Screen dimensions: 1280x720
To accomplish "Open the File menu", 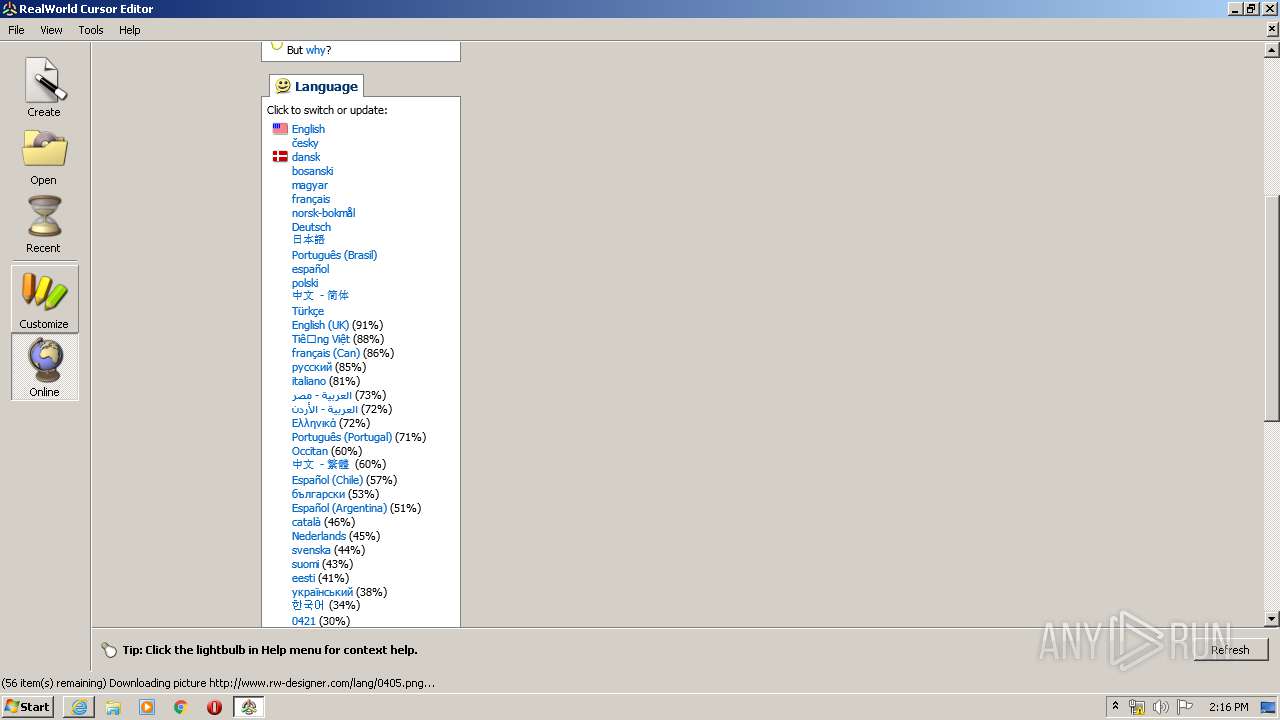I will (16, 30).
